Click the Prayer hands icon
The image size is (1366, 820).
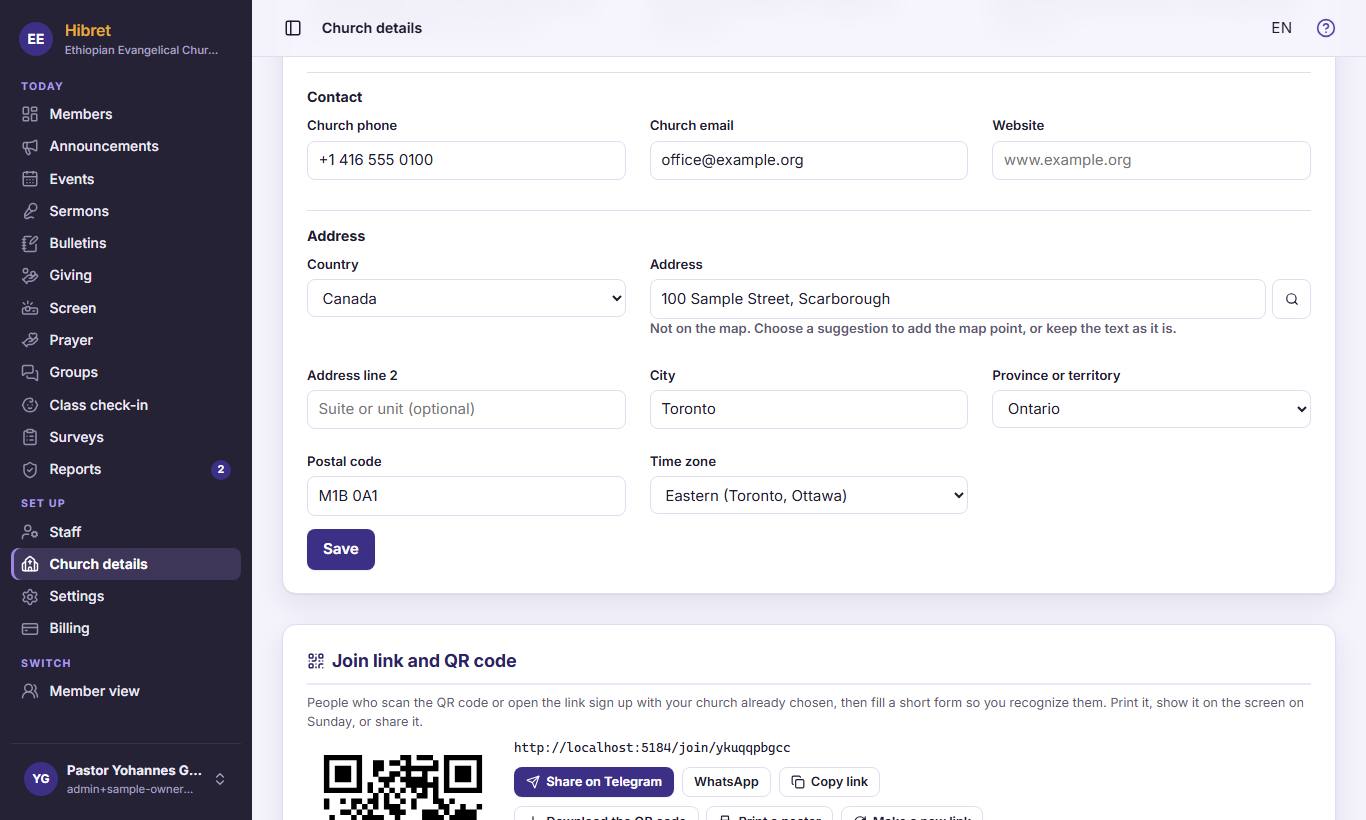[x=30, y=340]
